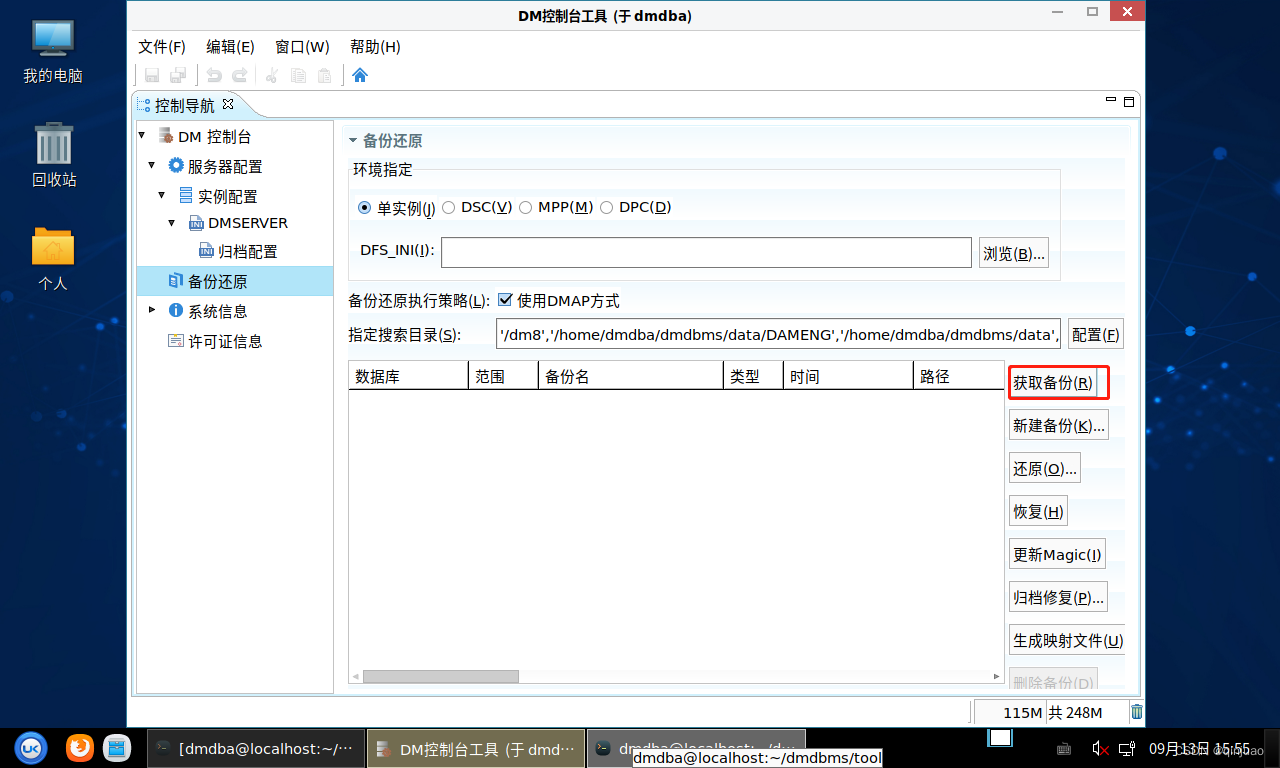
Task: Collapse the 实例配置 tree node
Action: [161, 195]
